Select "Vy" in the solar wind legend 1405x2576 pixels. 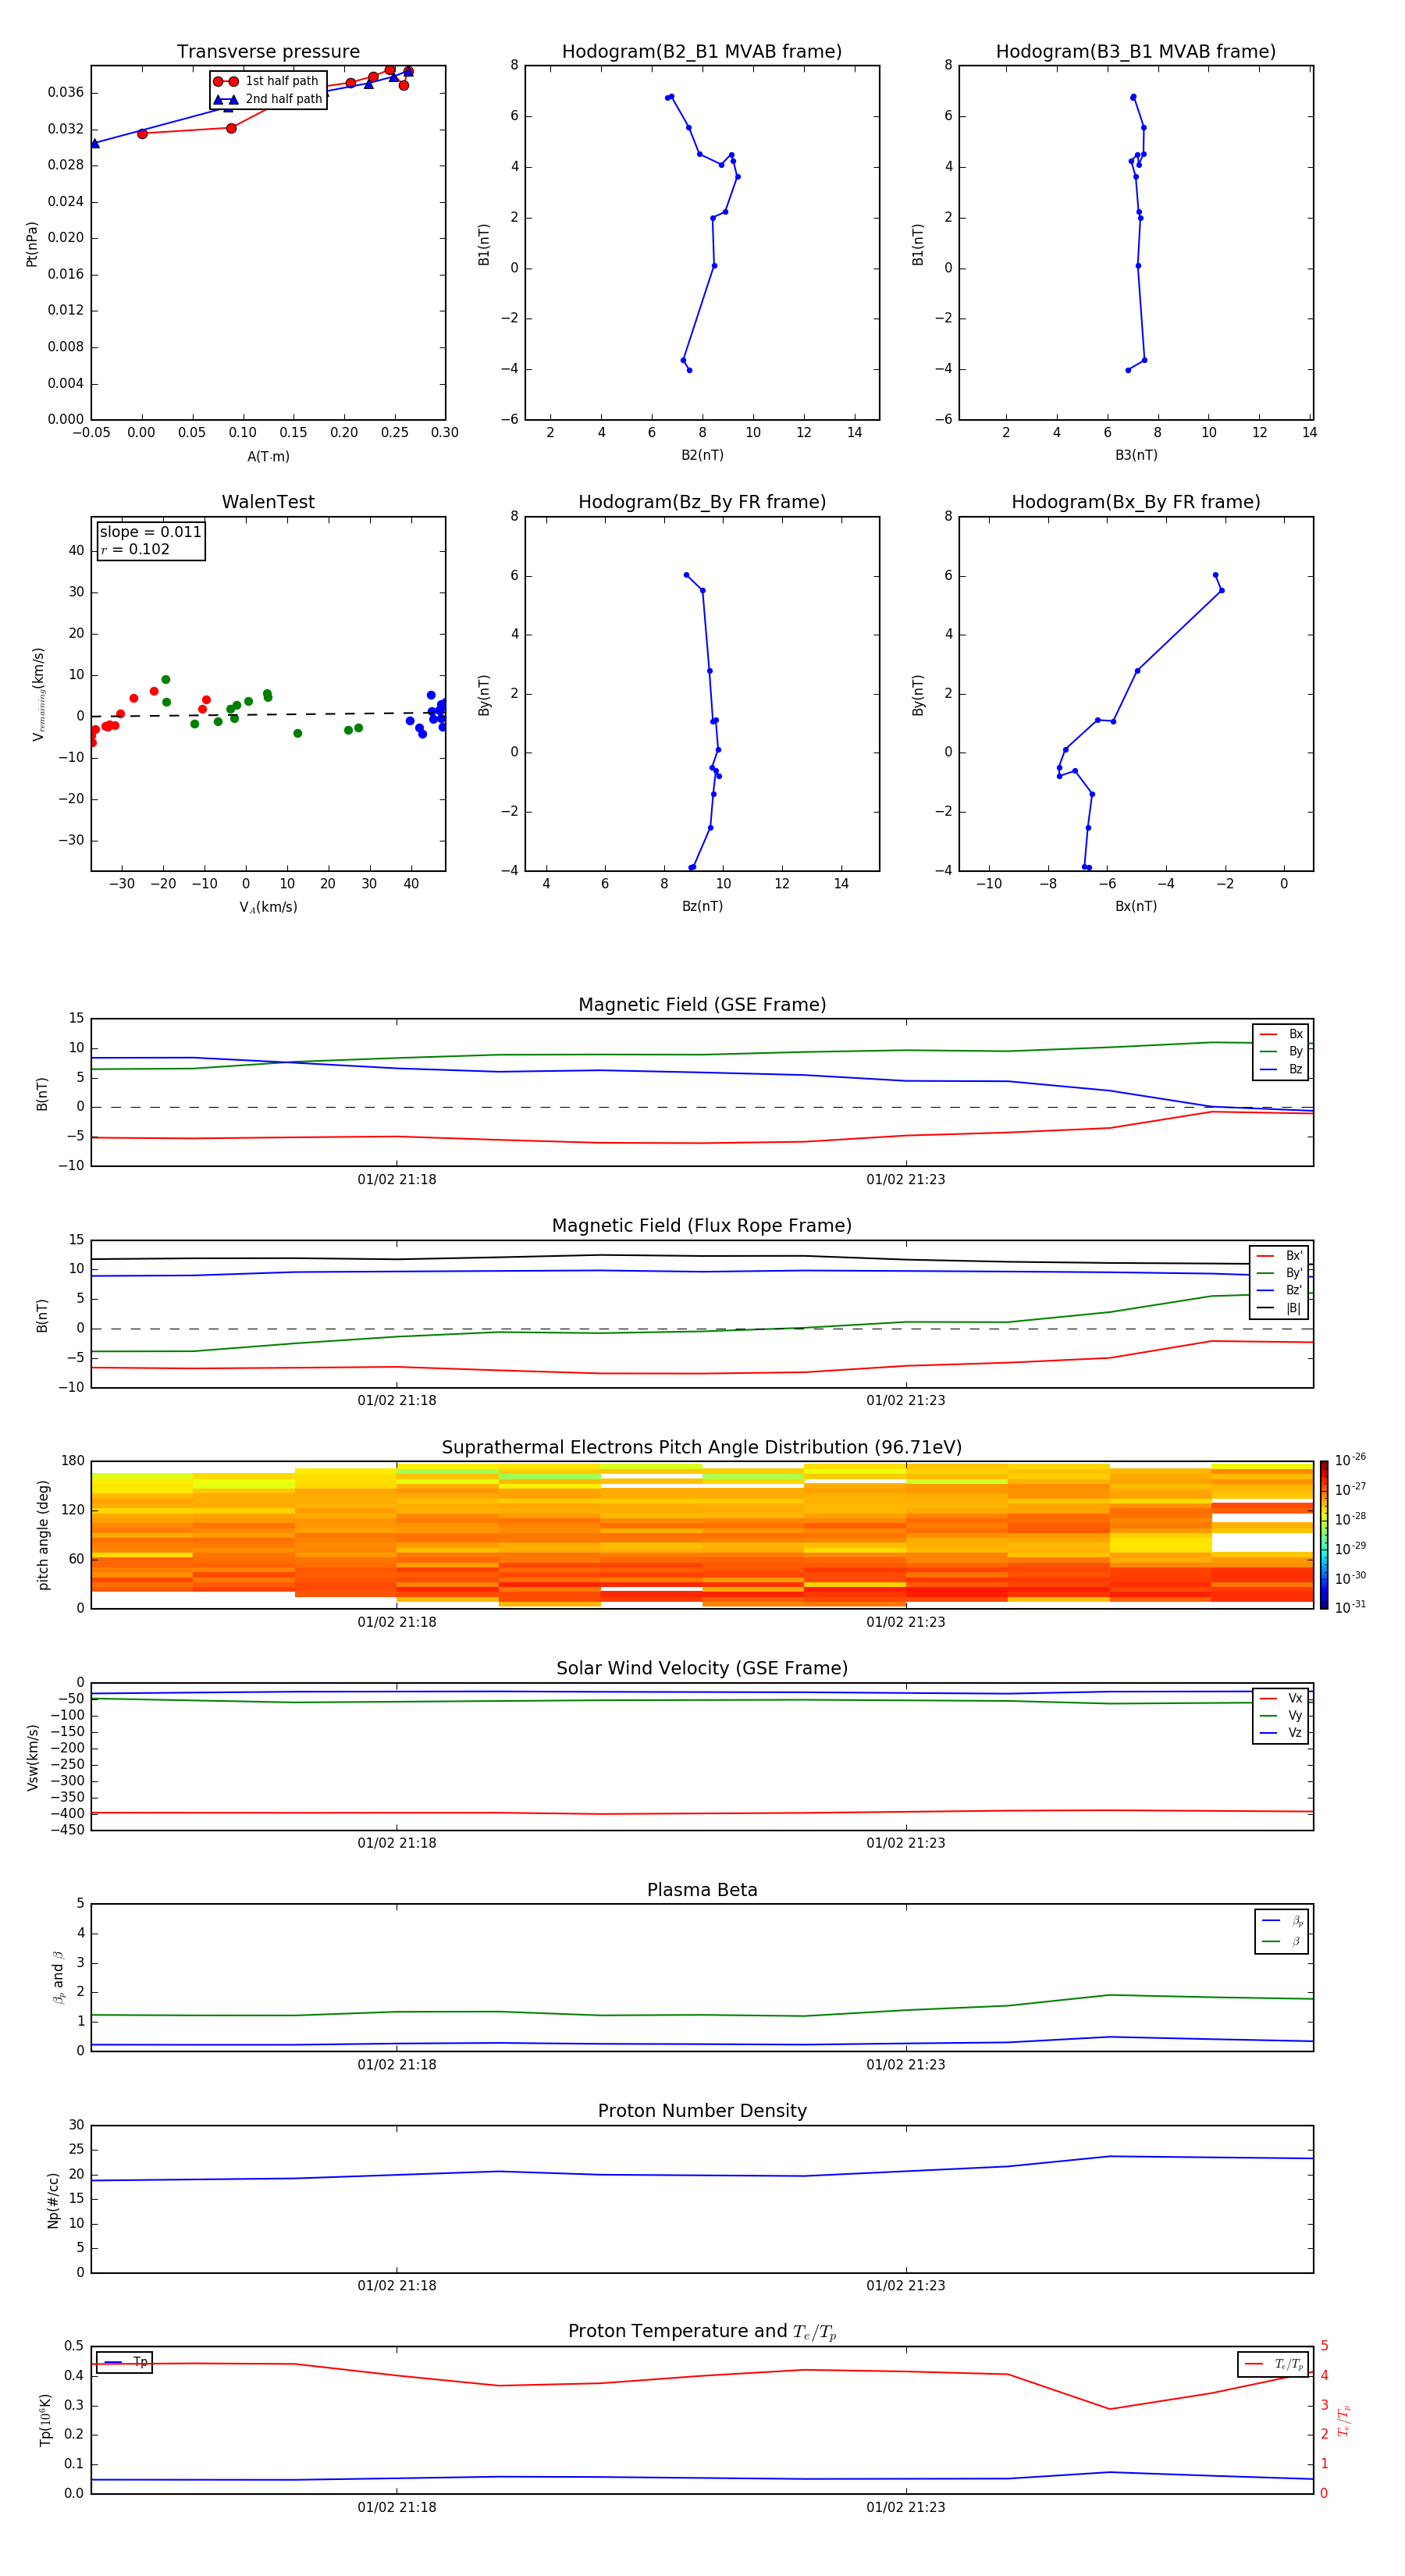(x=1282, y=1716)
